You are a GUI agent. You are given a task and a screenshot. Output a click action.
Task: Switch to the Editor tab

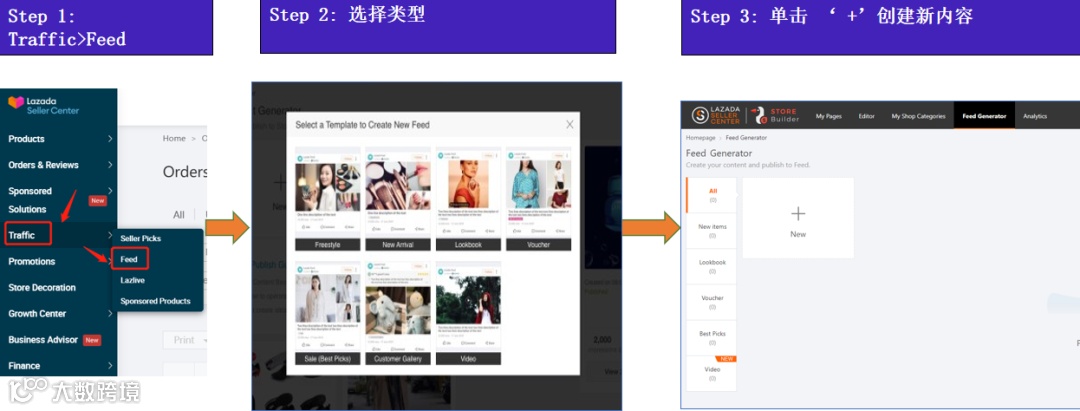(x=866, y=116)
